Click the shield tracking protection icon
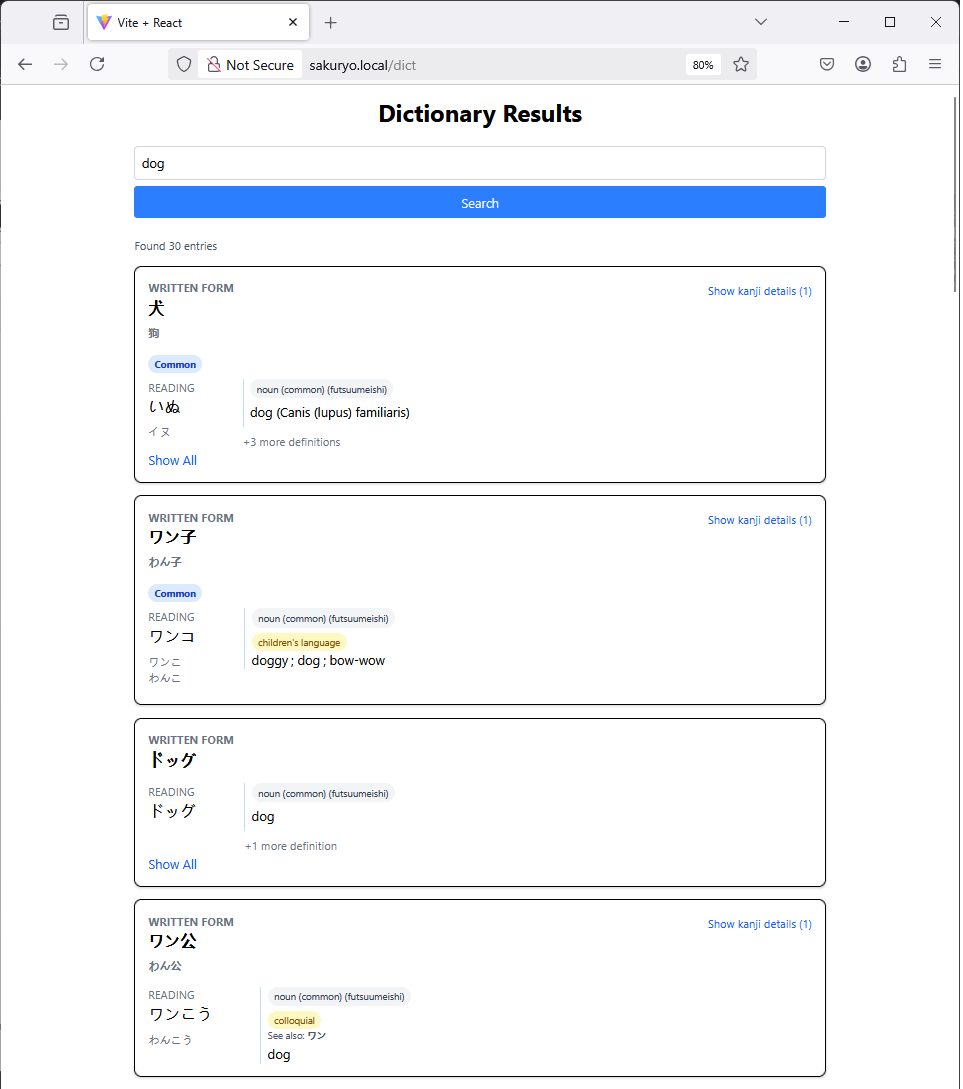This screenshot has width=963, height=1089. (184, 64)
